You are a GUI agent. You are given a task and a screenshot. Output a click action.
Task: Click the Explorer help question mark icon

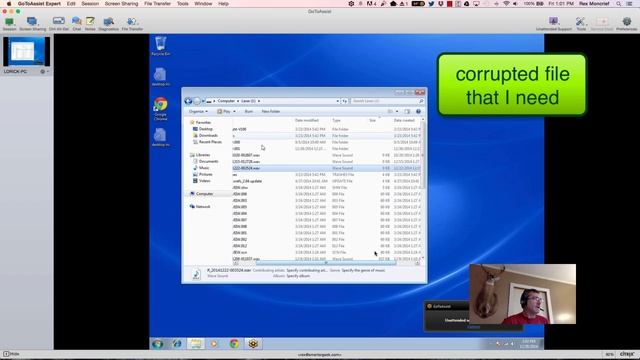(x=418, y=111)
